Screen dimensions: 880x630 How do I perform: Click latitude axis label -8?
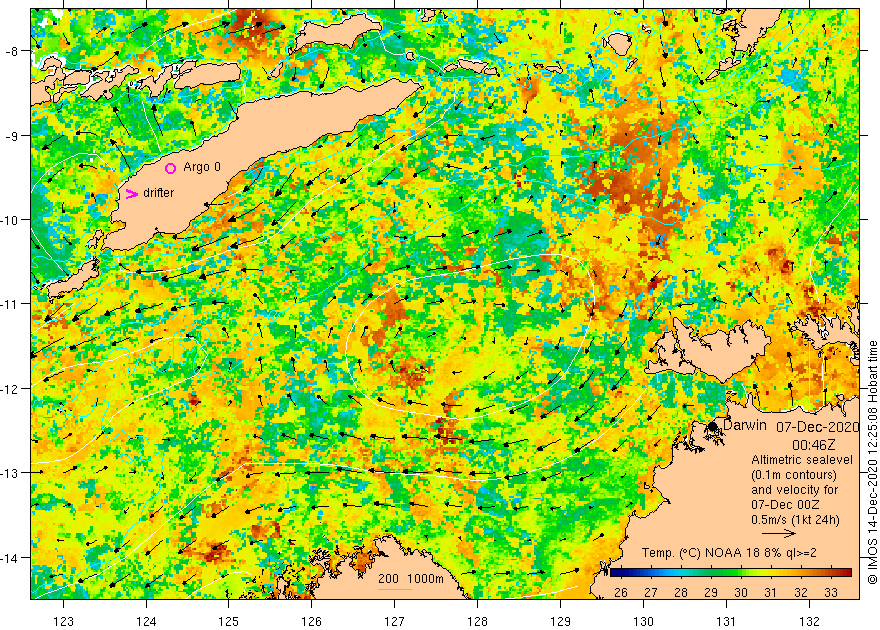[x=11, y=52]
